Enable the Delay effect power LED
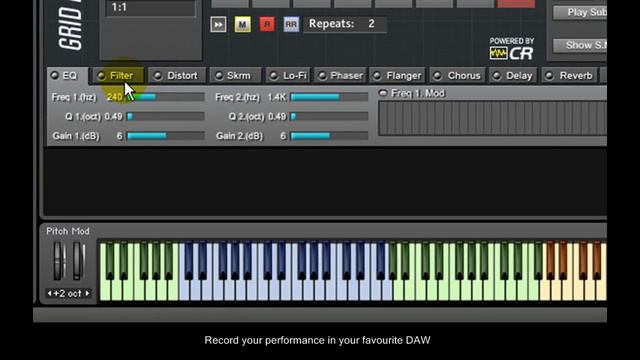The width and height of the screenshot is (640, 360). (x=497, y=76)
